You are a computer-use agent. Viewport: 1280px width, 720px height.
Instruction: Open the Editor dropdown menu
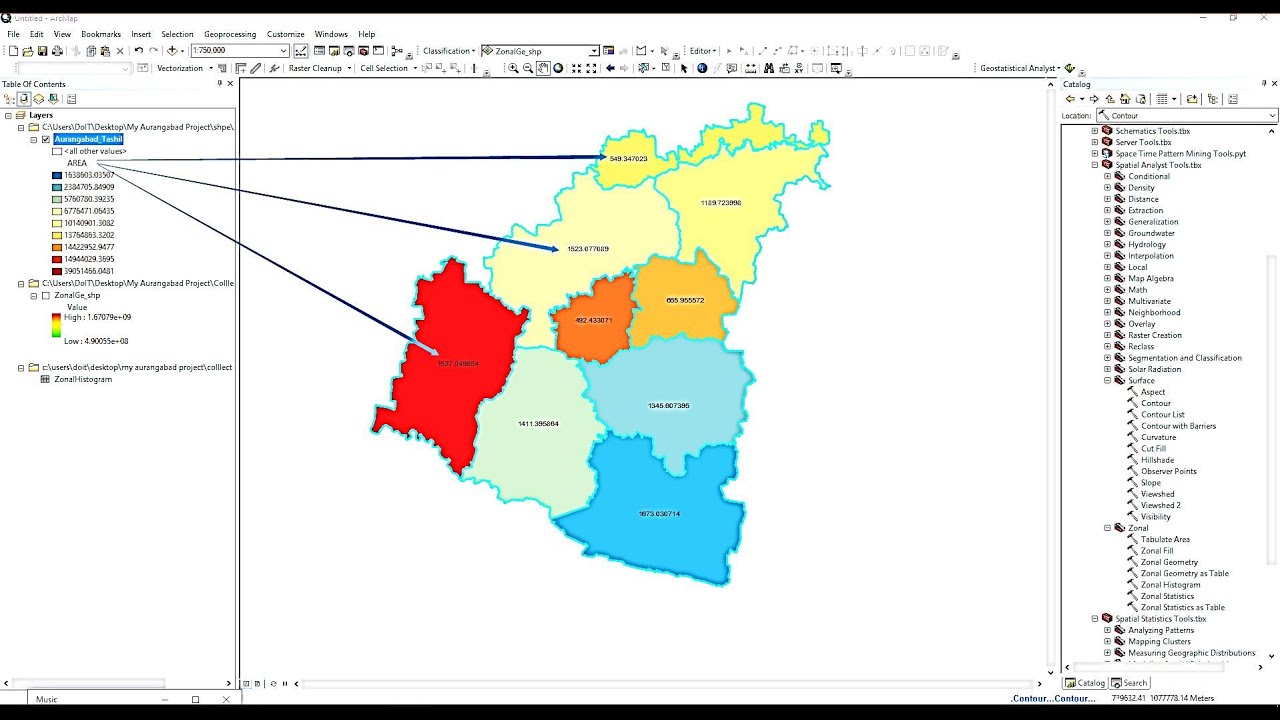pos(704,50)
